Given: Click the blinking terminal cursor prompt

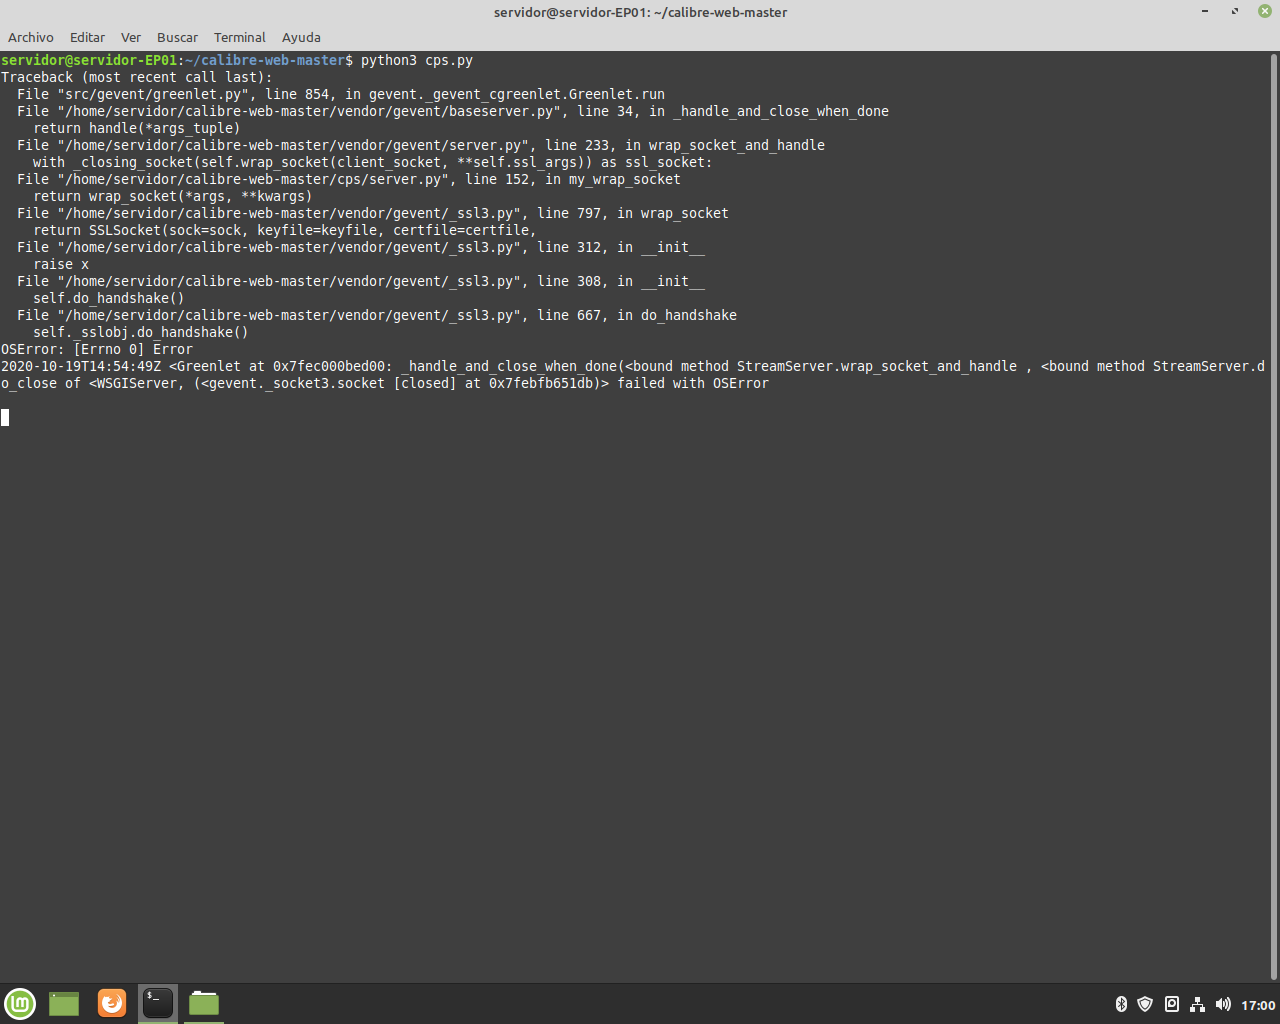Looking at the screenshot, I should click(6, 417).
